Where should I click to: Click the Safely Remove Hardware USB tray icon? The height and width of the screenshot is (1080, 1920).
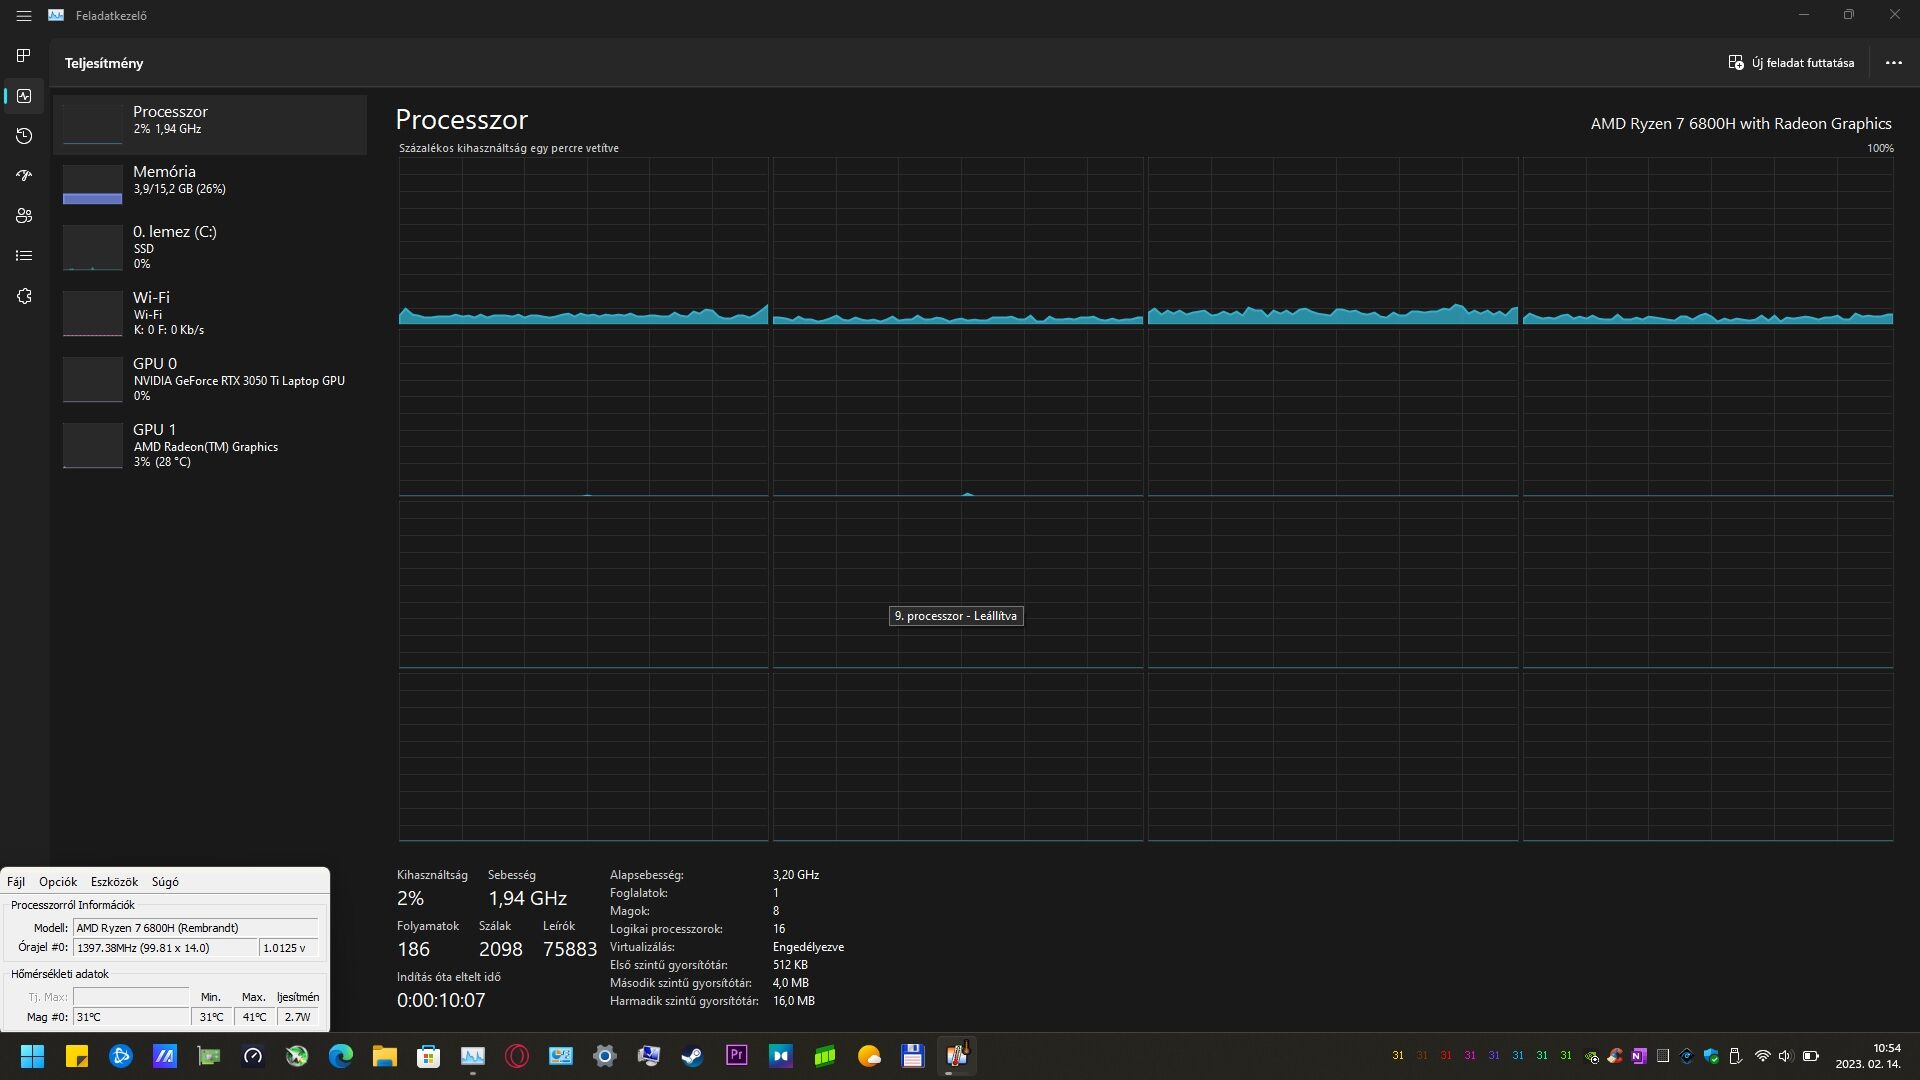(1735, 1056)
